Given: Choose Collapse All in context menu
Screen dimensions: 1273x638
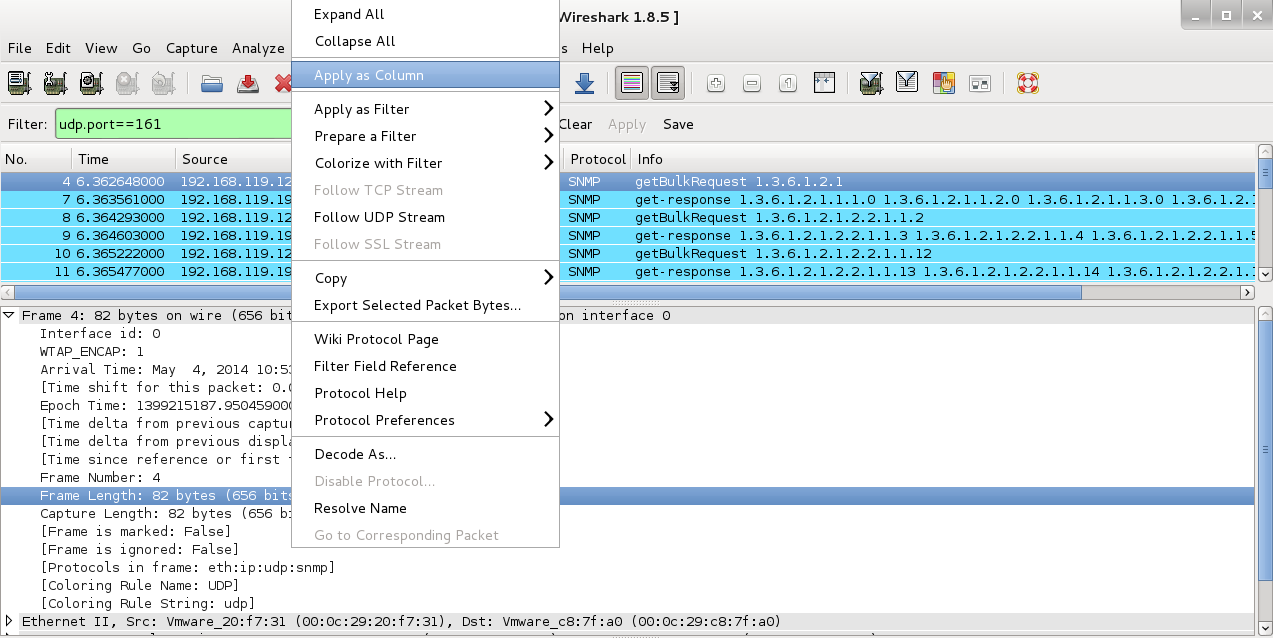Looking at the screenshot, I should pyautogui.click(x=425, y=41).
